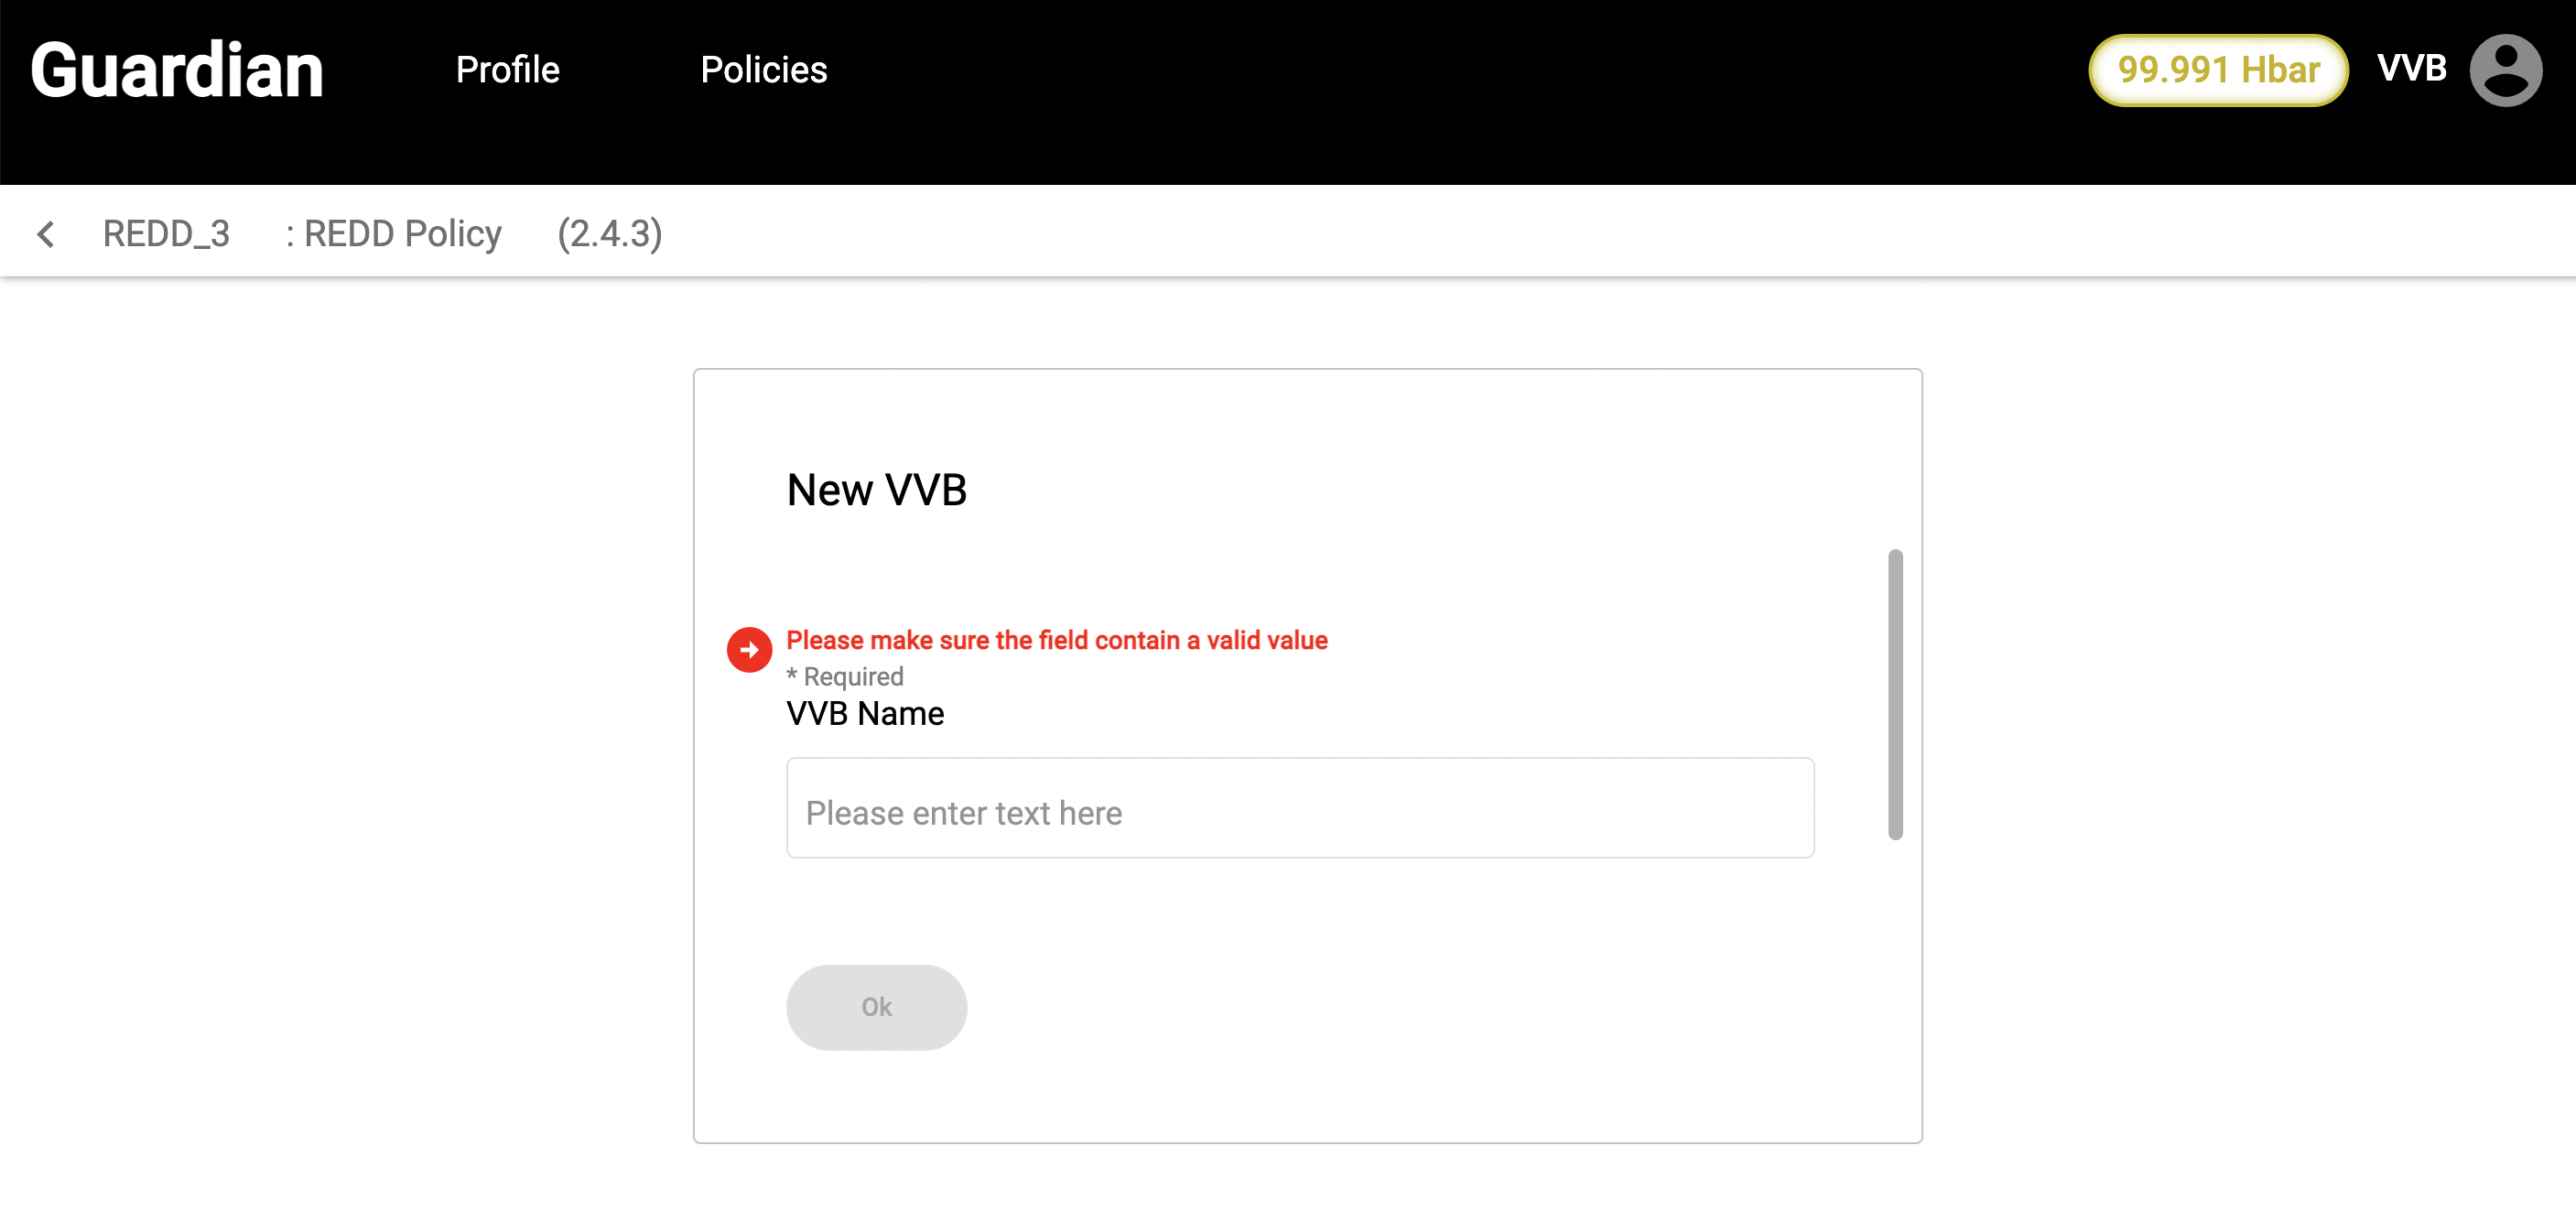Screen dimensions: 2576x1221
Task: Click the Guardian logo
Action: point(177,70)
